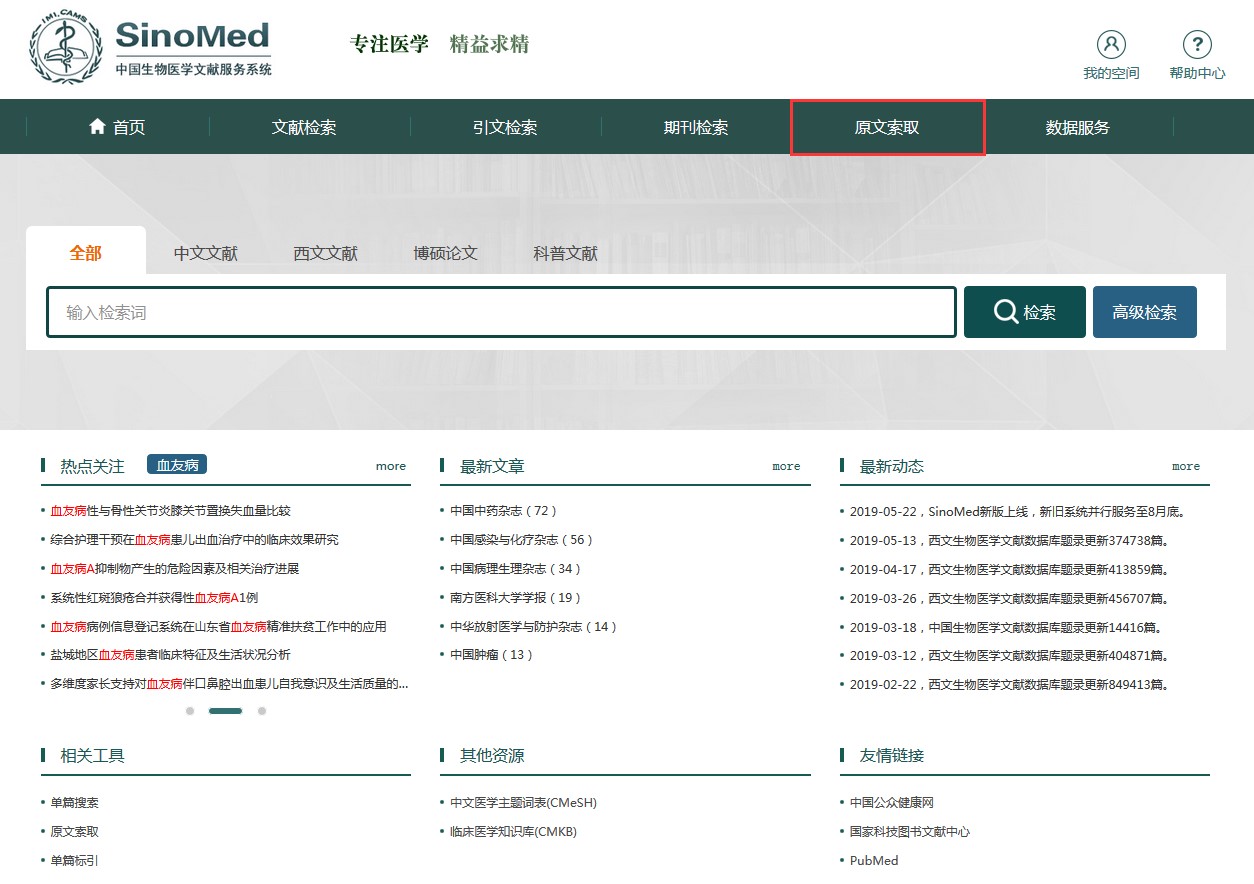Open the 数据服务 navigation menu

point(1077,127)
